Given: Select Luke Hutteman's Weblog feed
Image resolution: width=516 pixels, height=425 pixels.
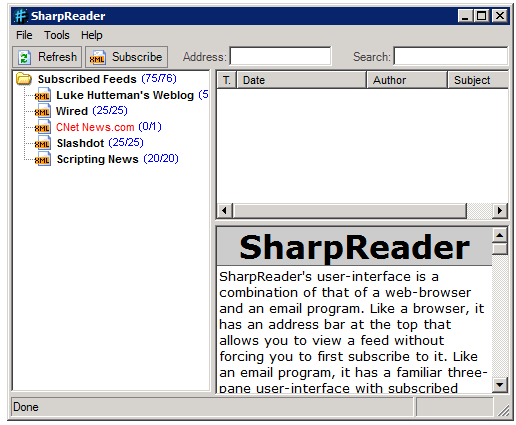Looking at the screenshot, I should 125,95.
